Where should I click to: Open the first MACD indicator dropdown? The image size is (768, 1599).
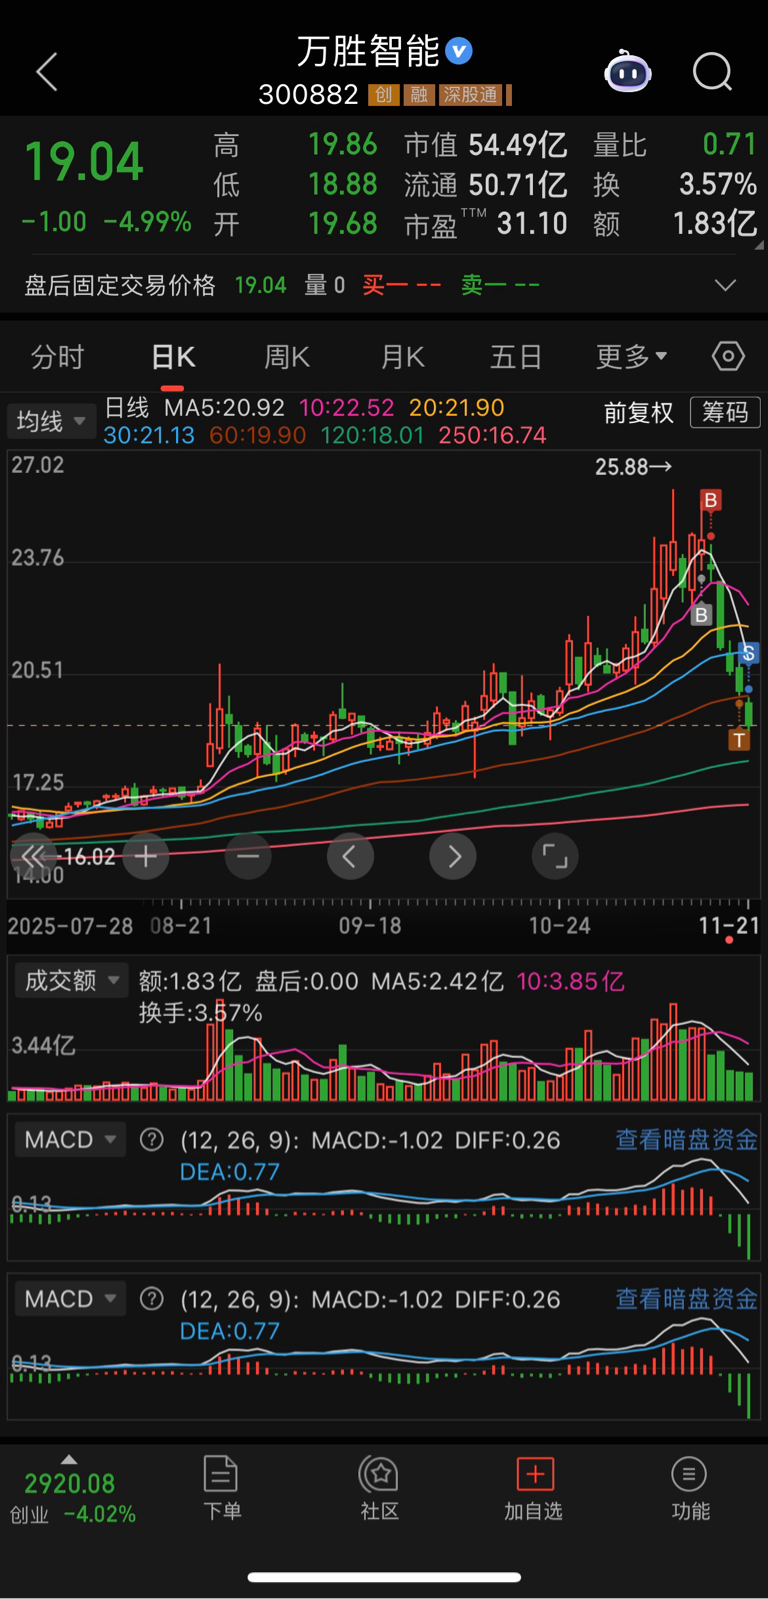pos(70,1139)
